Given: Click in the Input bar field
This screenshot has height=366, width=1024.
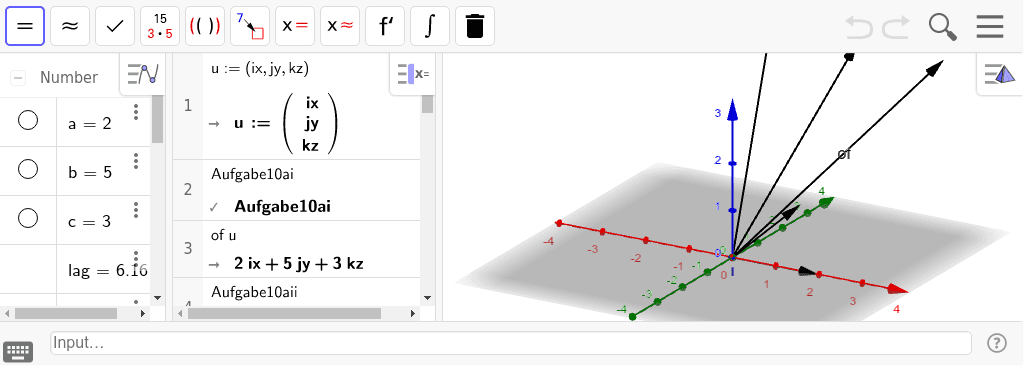Looking at the screenshot, I should 511,342.
